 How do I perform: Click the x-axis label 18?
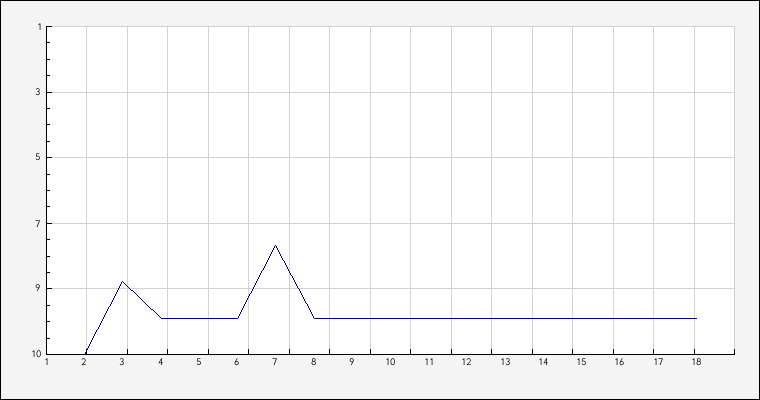point(696,362)
